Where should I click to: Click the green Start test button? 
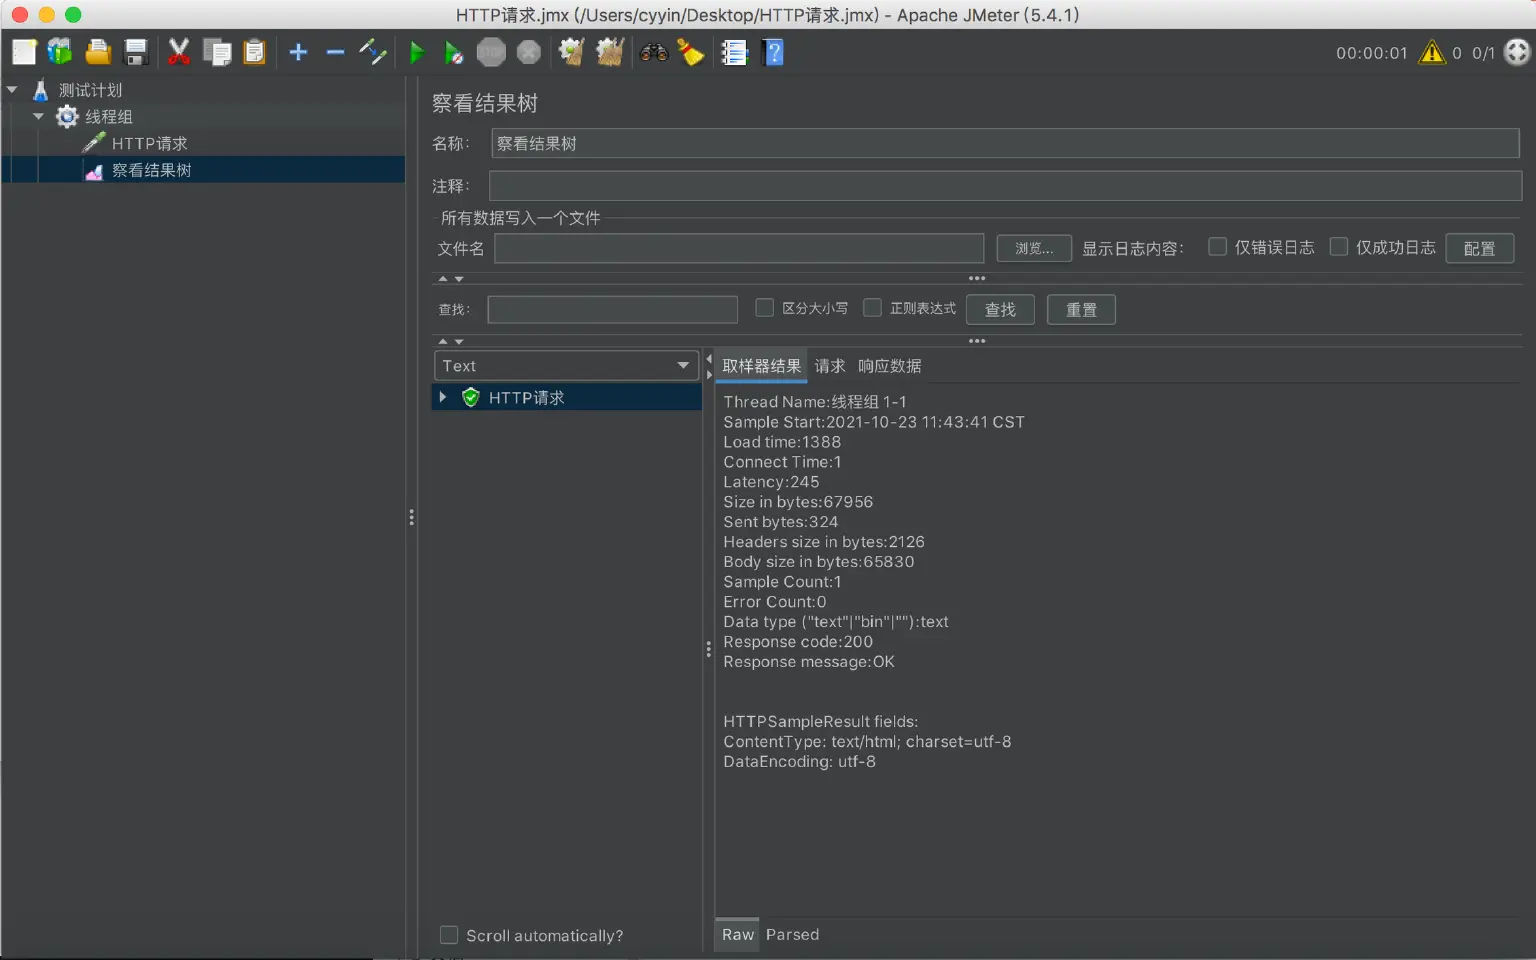[x=417, y=52]
